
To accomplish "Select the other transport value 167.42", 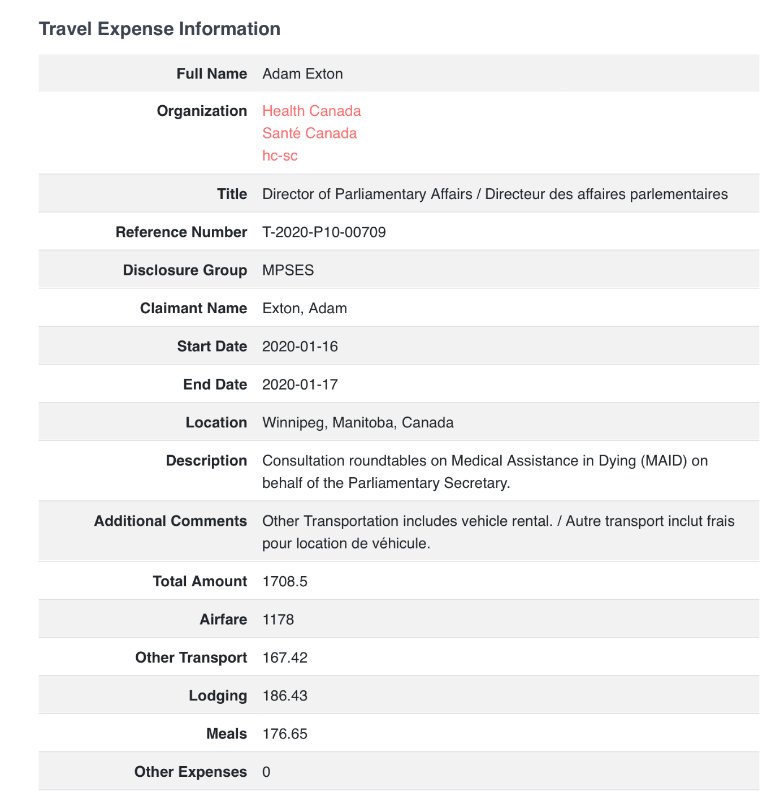I will click(x=285, y=658).
